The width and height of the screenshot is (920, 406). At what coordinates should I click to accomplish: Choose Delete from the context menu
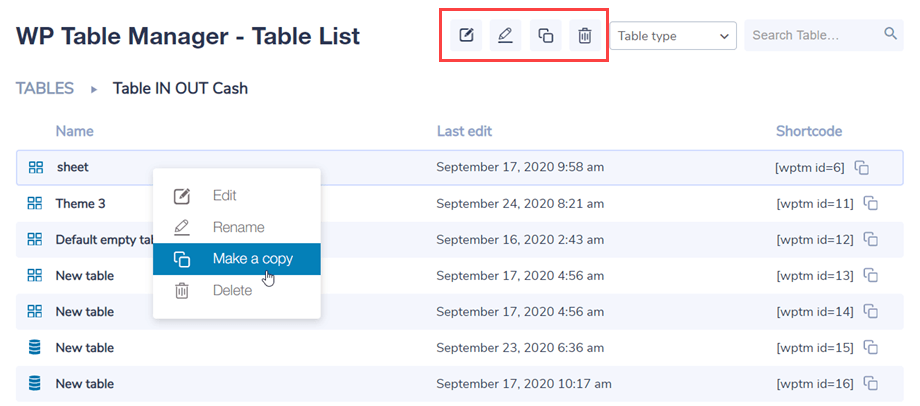click(232, 291)
